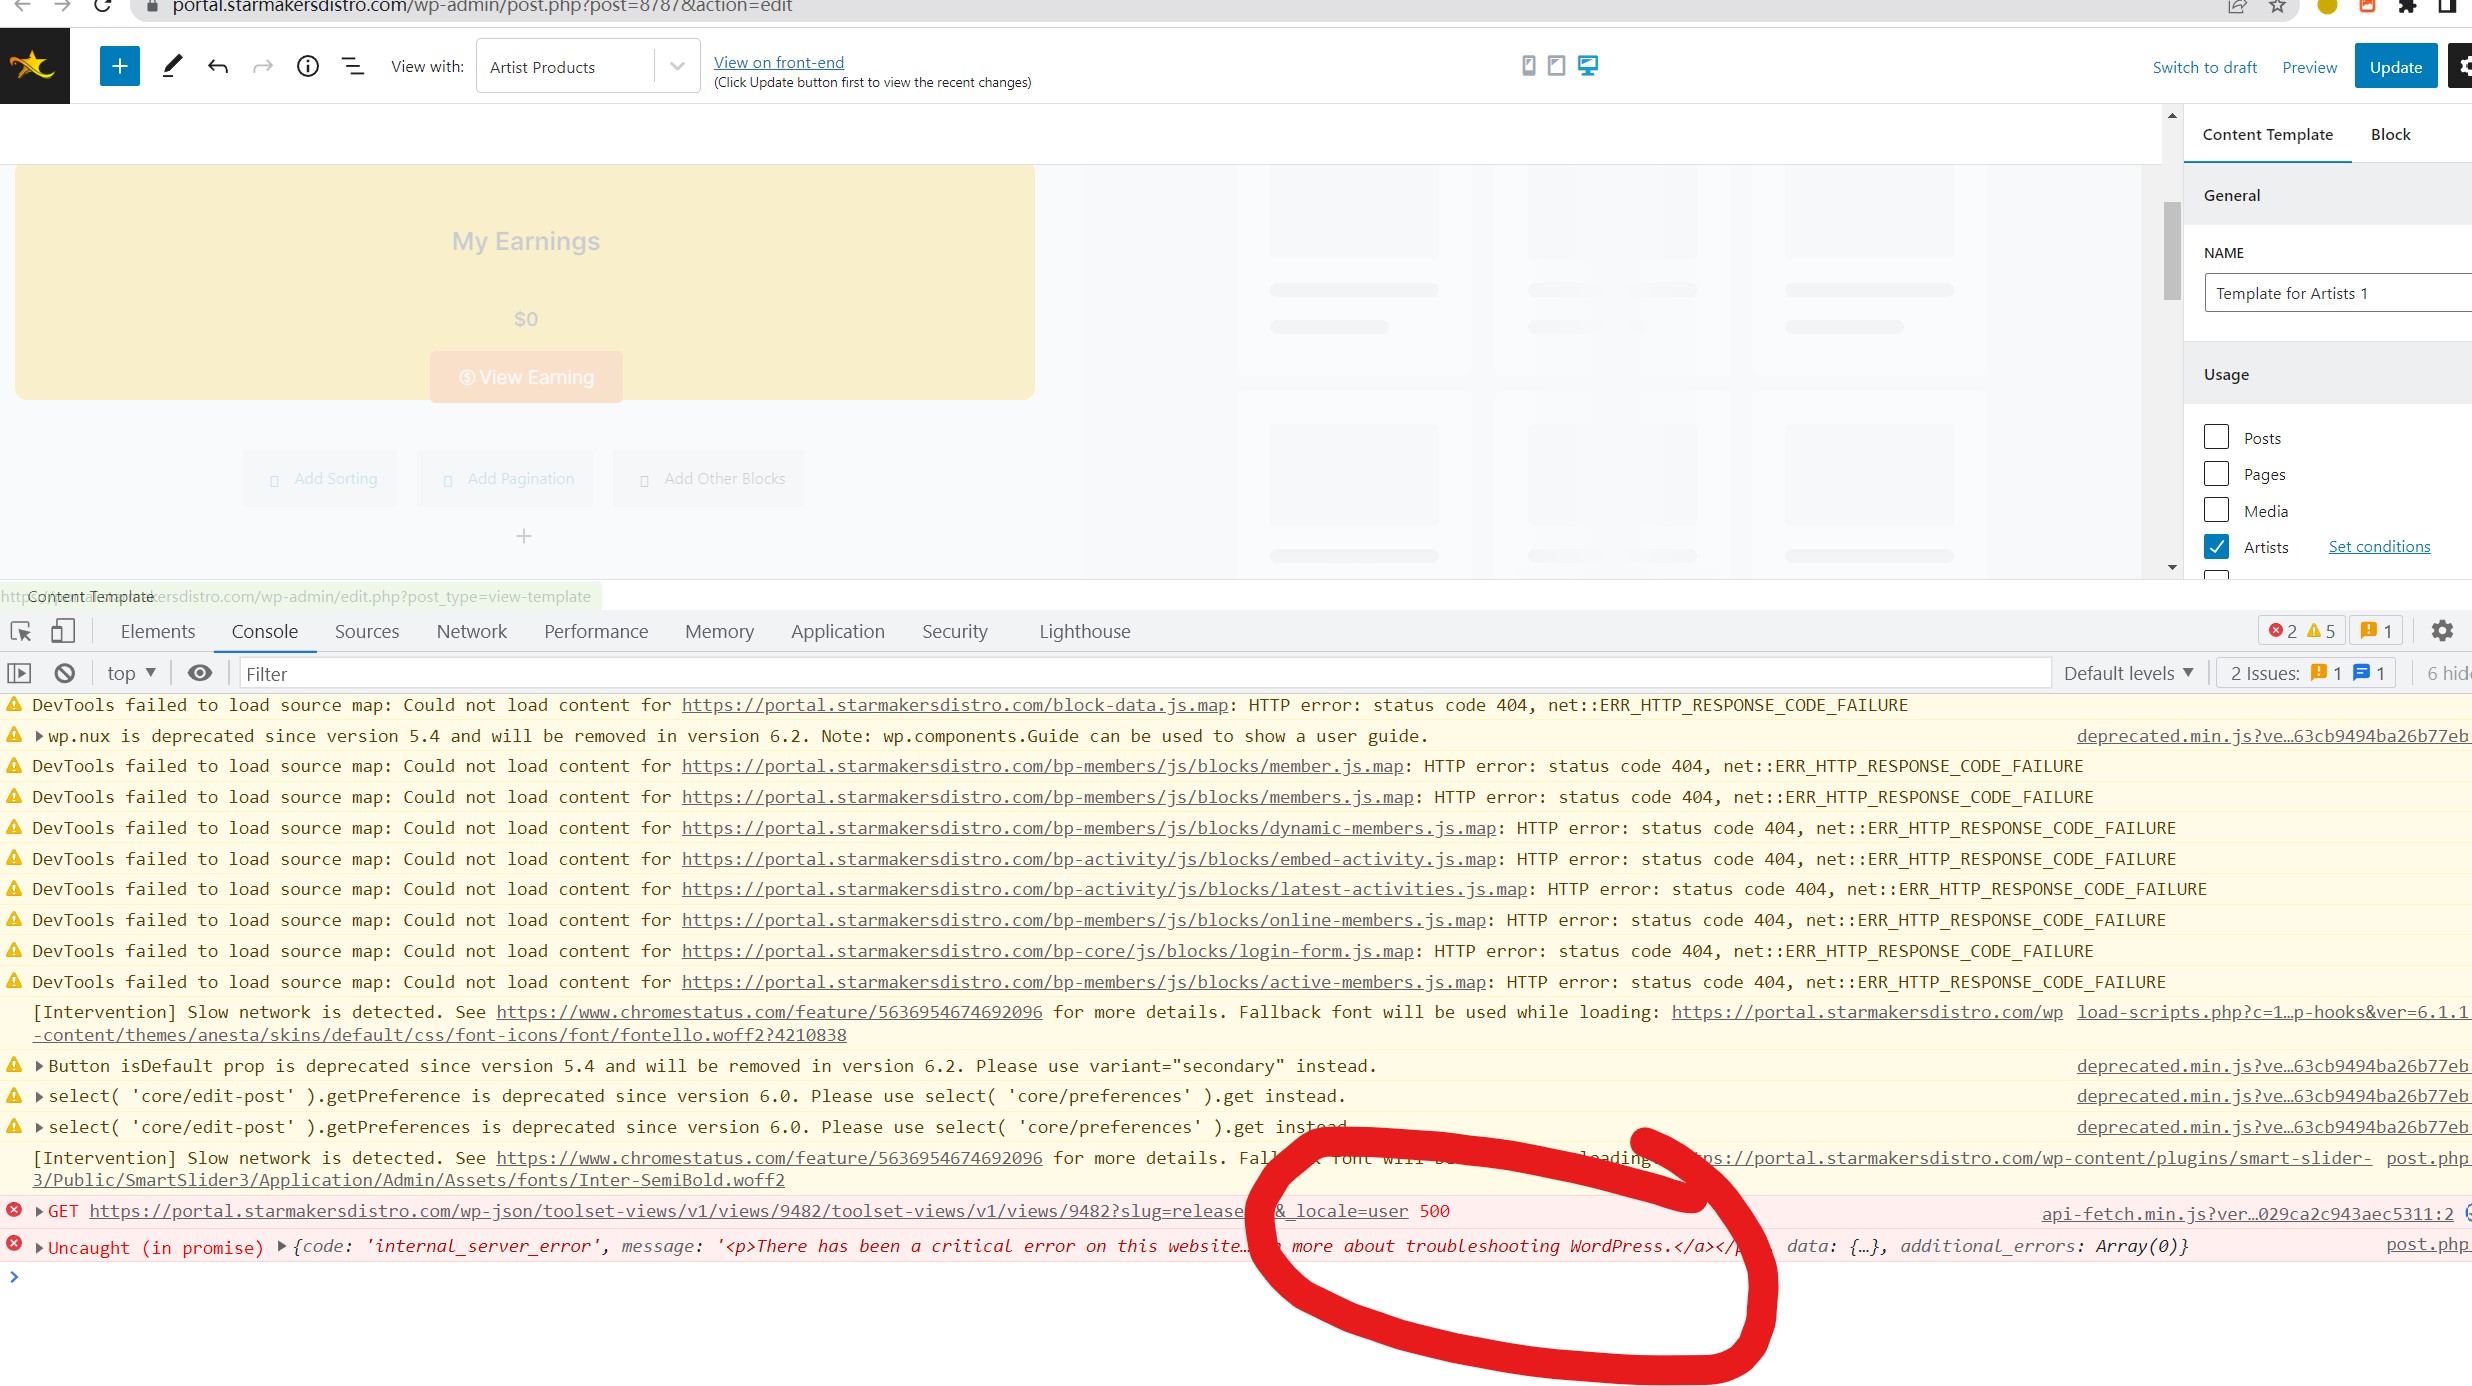
Task: Clear the console log
Action: [65, 673]
